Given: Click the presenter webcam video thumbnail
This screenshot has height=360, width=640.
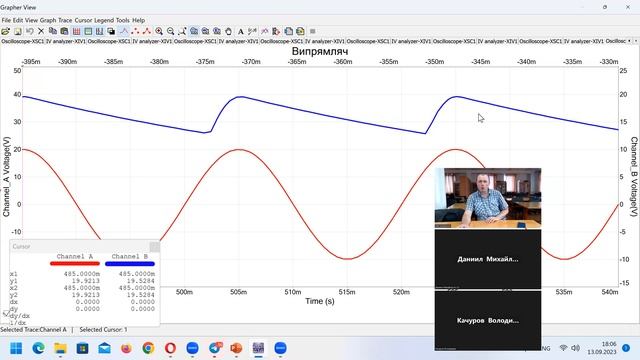Looking at the screenshot, I should pos(488,198).
